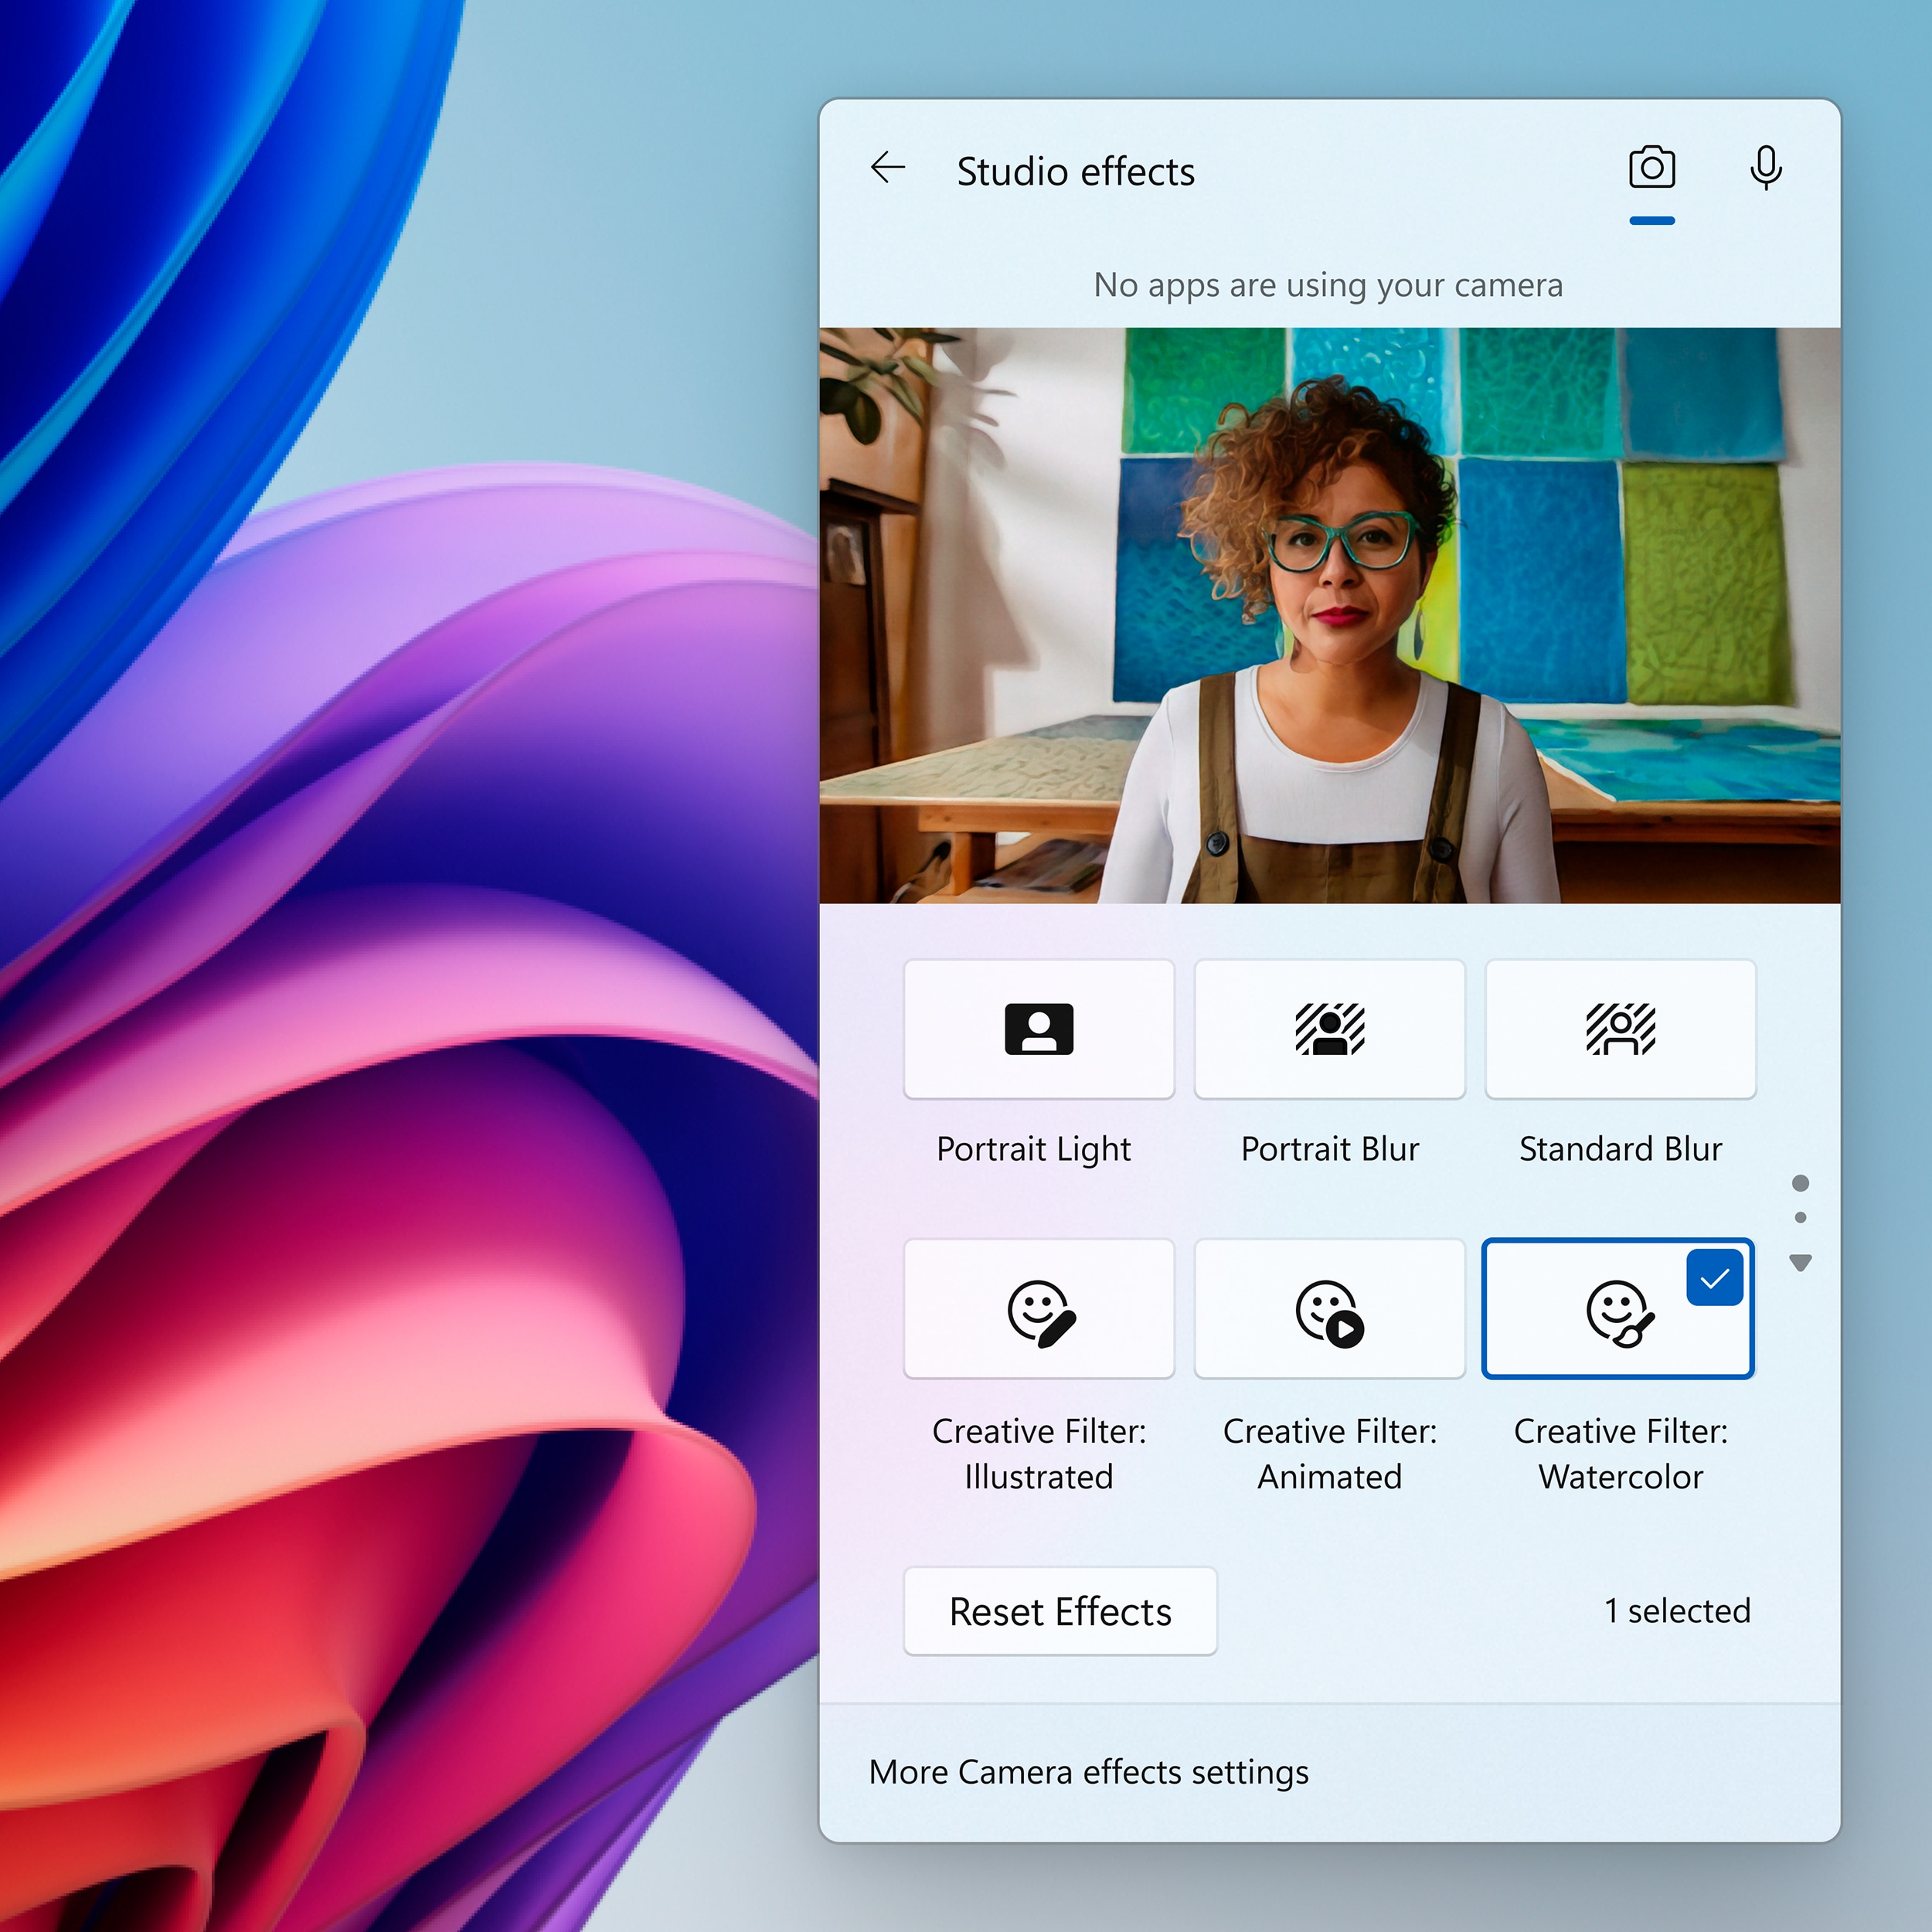This screenshot has height=1932, width=1932.
Task: Click the small page indicator dot
Action: point(1800,1217)
